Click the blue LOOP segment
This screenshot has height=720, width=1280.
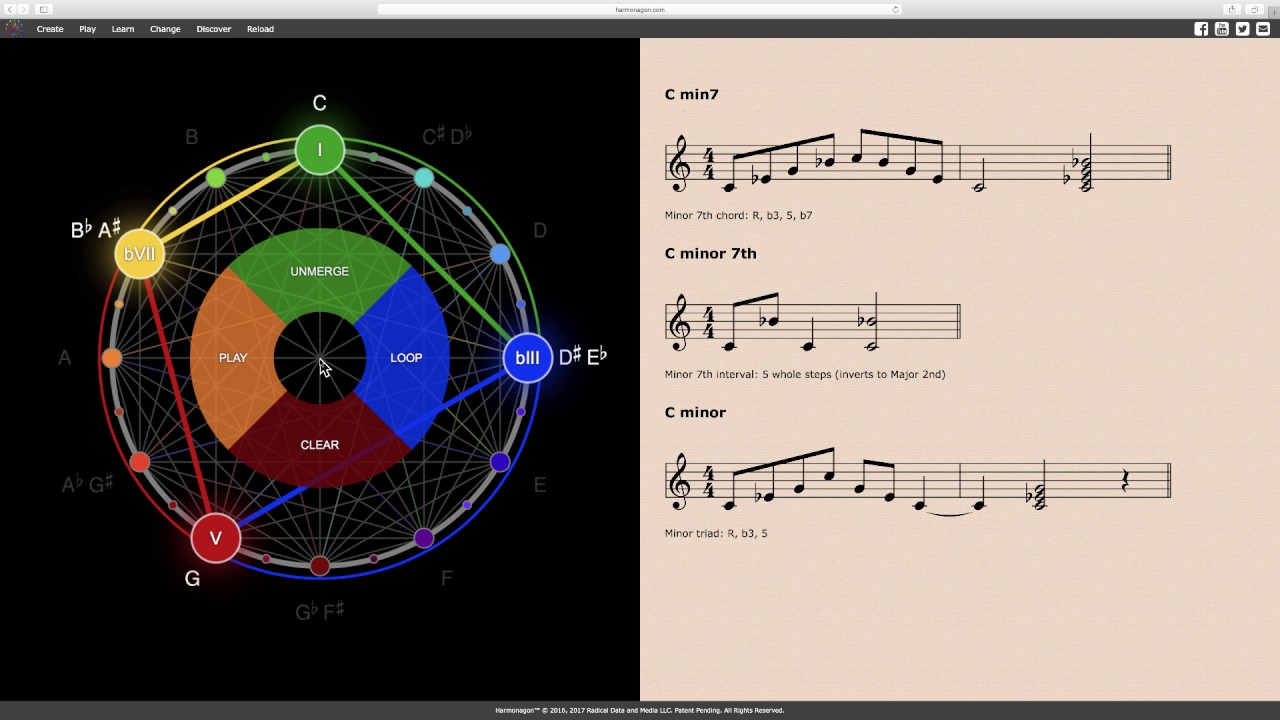[x=406, y=358]
